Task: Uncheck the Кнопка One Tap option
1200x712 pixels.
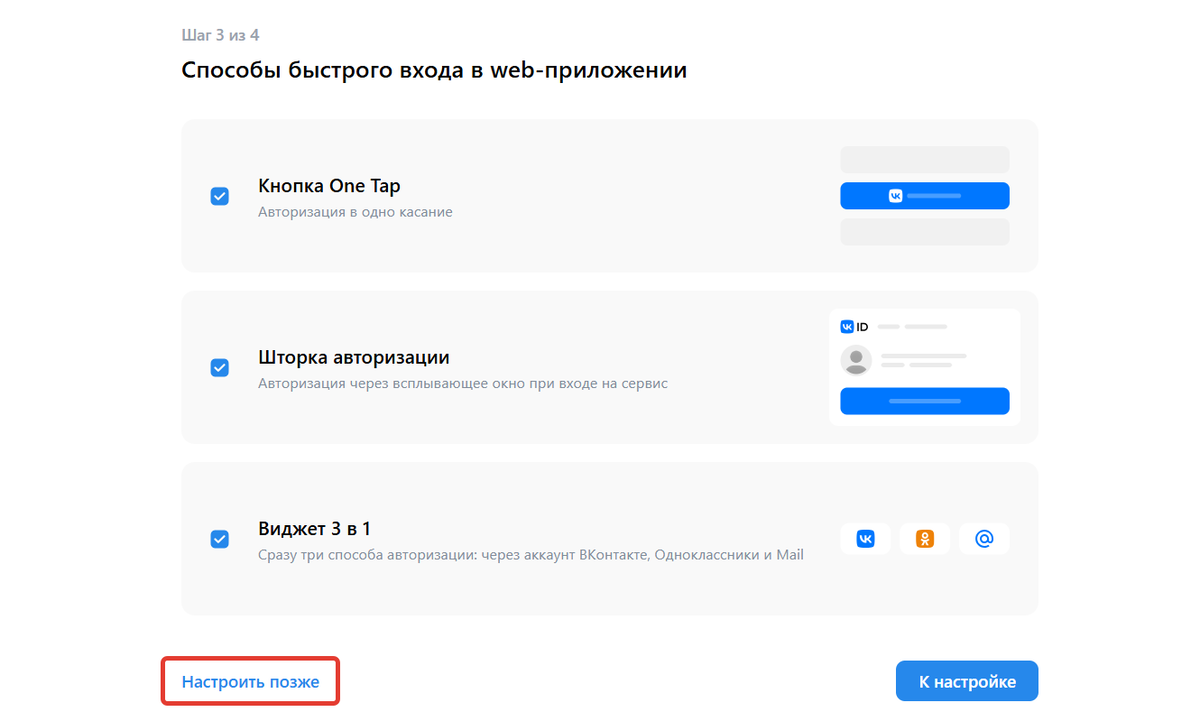Action: pos(219,196)
